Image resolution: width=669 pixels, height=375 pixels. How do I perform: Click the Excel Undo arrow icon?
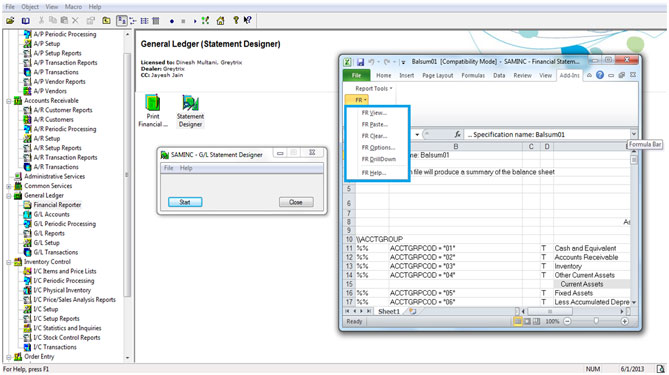(x=371, y=62)
